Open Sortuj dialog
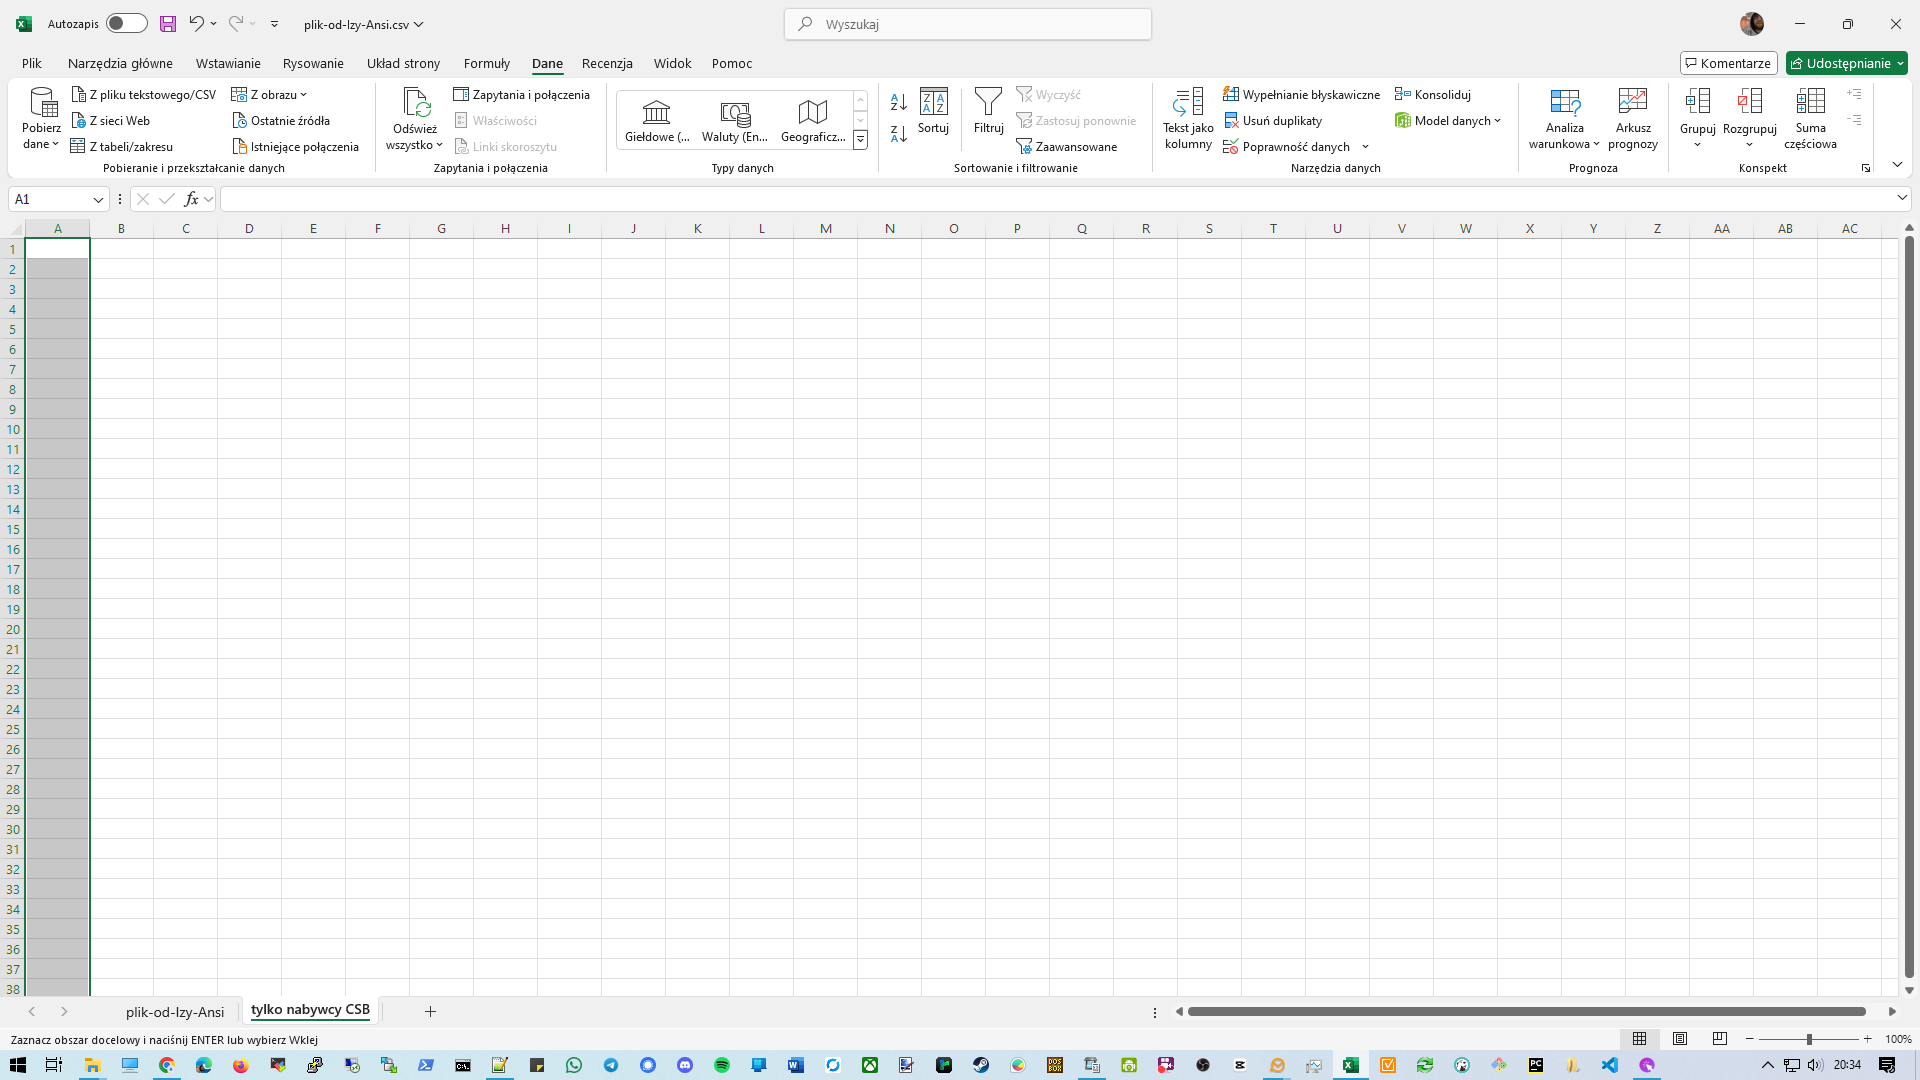 (x=933, y=118)
